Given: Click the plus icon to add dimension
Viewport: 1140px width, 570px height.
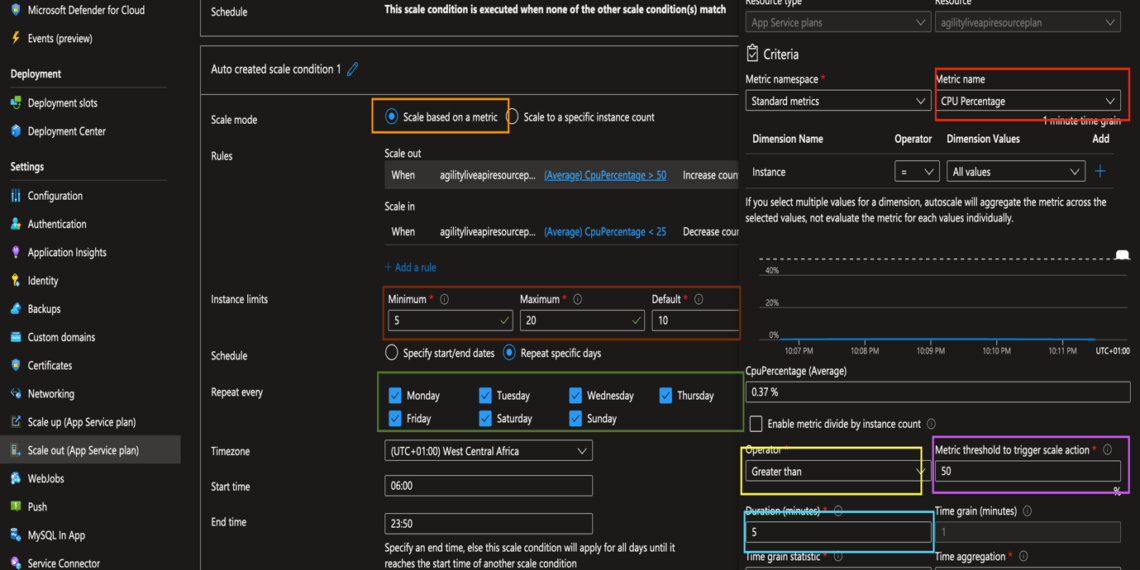Looking at the screenshot, I should tap(1100, 172).
